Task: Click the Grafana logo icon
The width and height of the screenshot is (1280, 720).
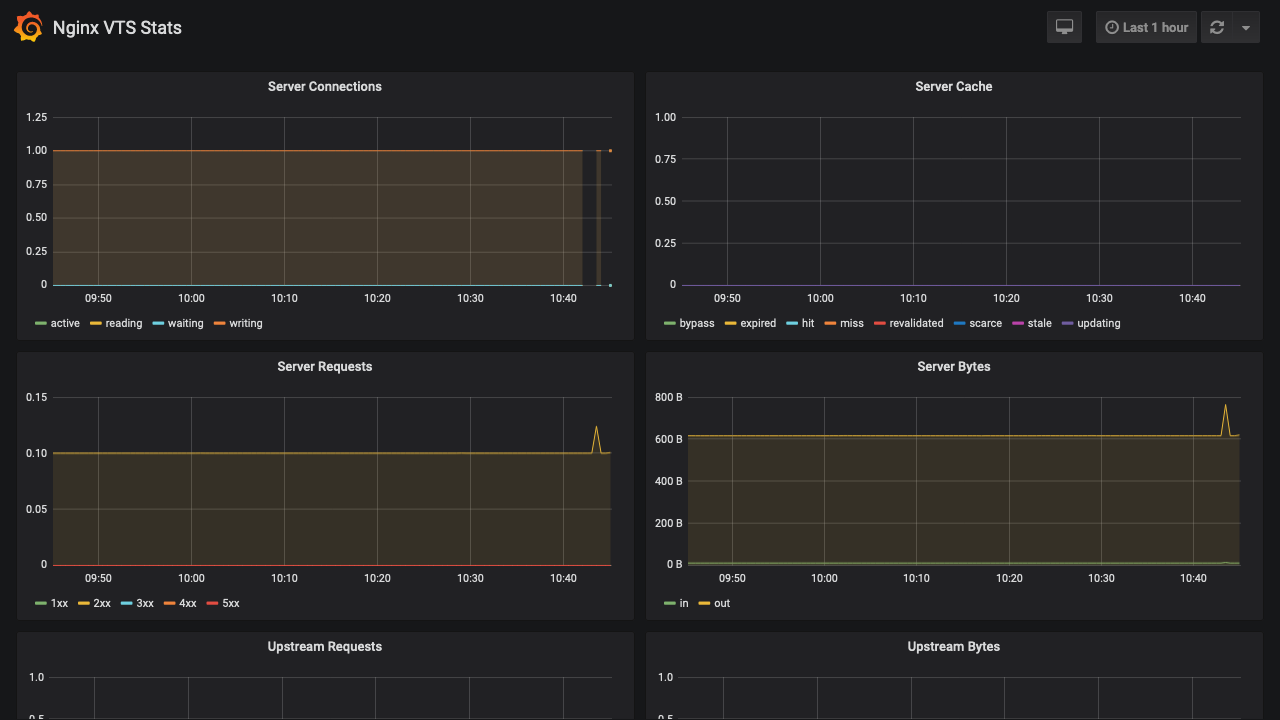Action: pyautogui.click(x=28, y=27)
